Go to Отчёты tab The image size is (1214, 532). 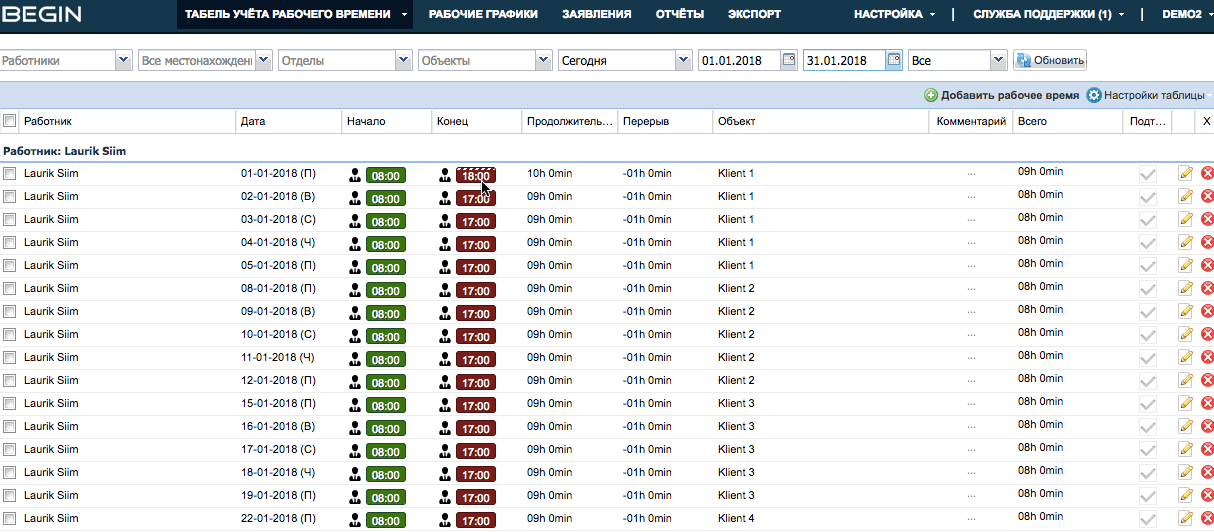coord(680,14)
